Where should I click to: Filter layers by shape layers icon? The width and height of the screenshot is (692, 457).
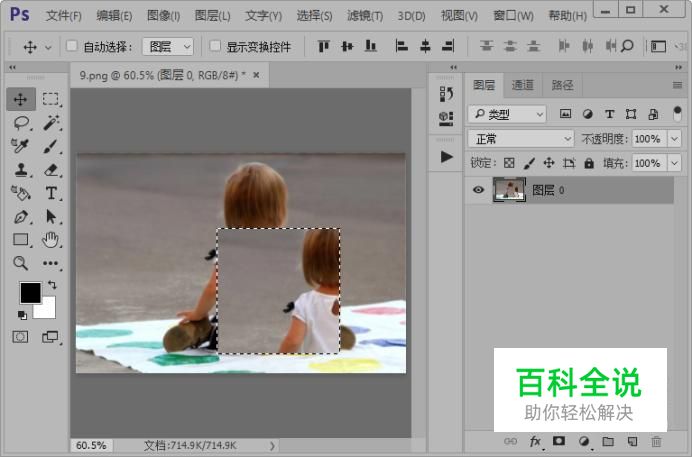(x=631, y=114)
